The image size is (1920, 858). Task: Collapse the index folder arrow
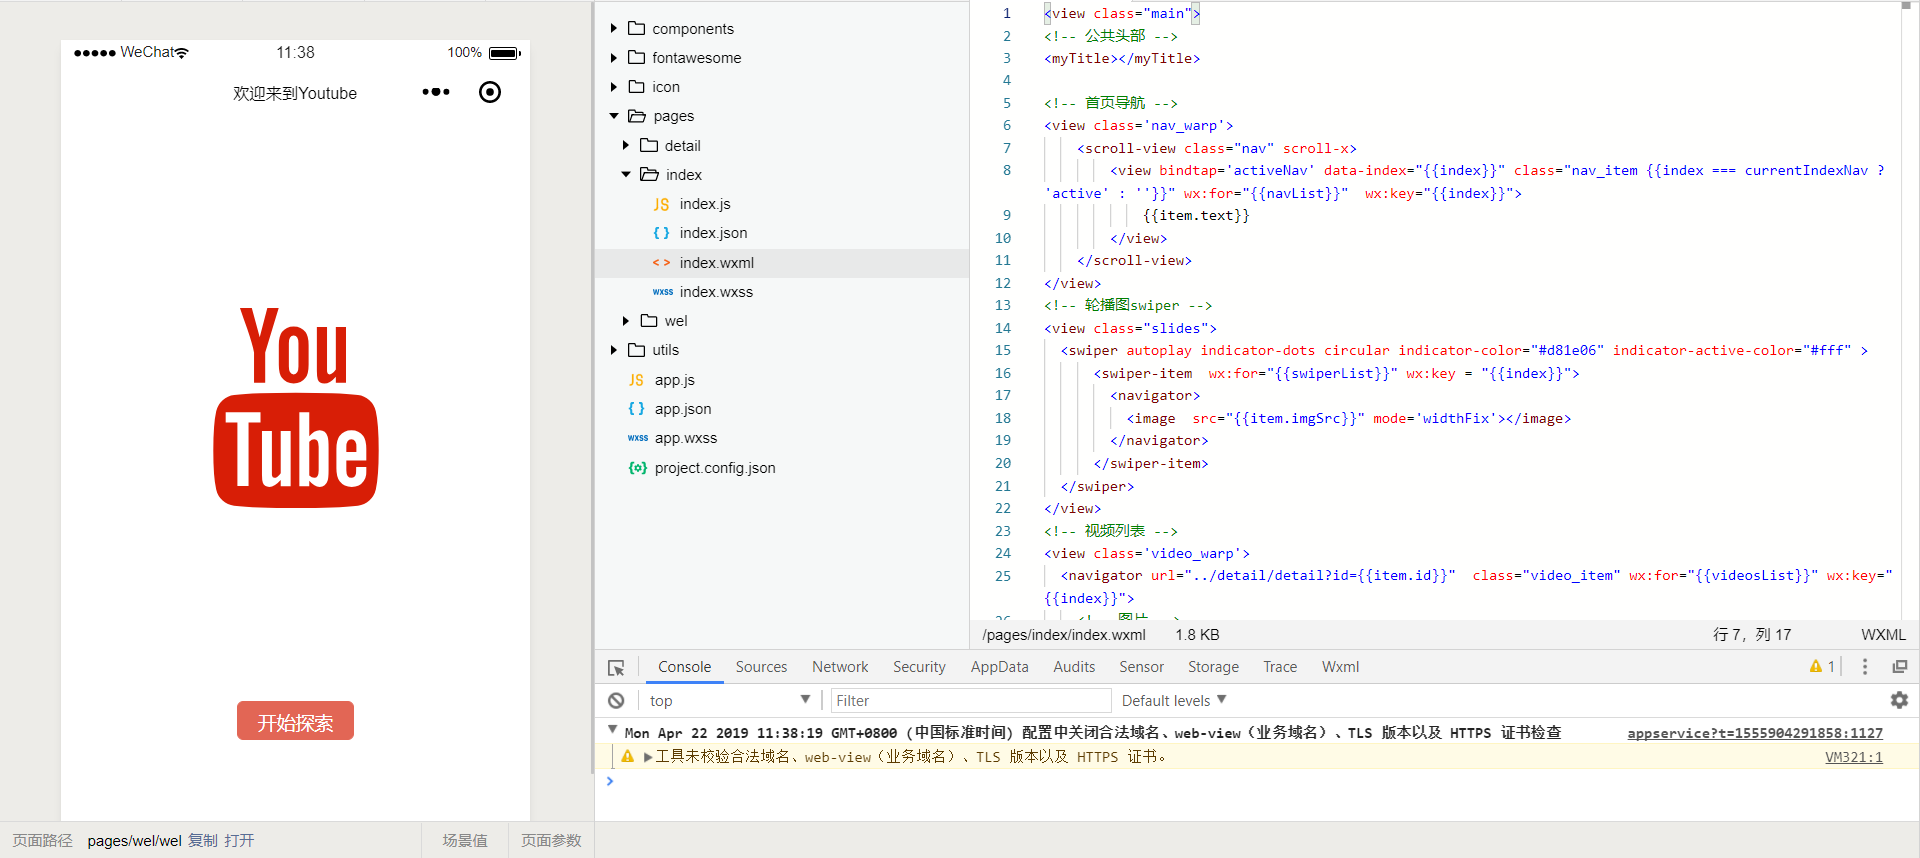click(x=626, y=175)
